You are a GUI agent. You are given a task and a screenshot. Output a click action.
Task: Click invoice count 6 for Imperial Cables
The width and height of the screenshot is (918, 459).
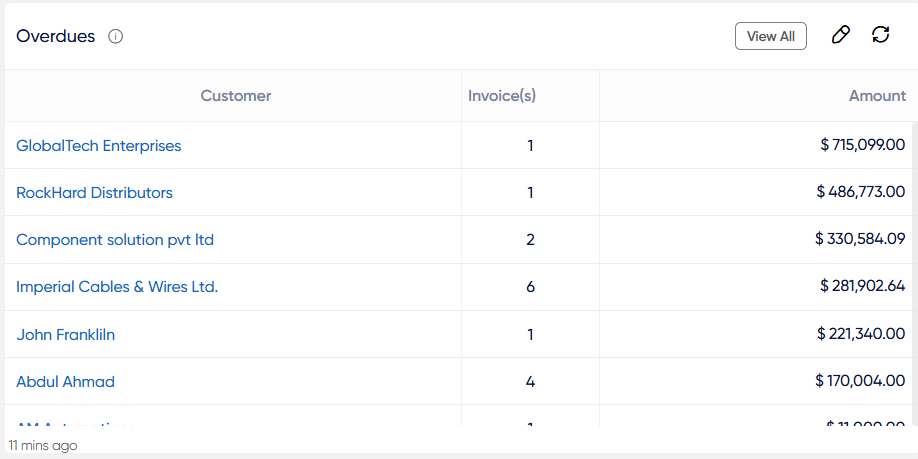click(x=530, y=287)
